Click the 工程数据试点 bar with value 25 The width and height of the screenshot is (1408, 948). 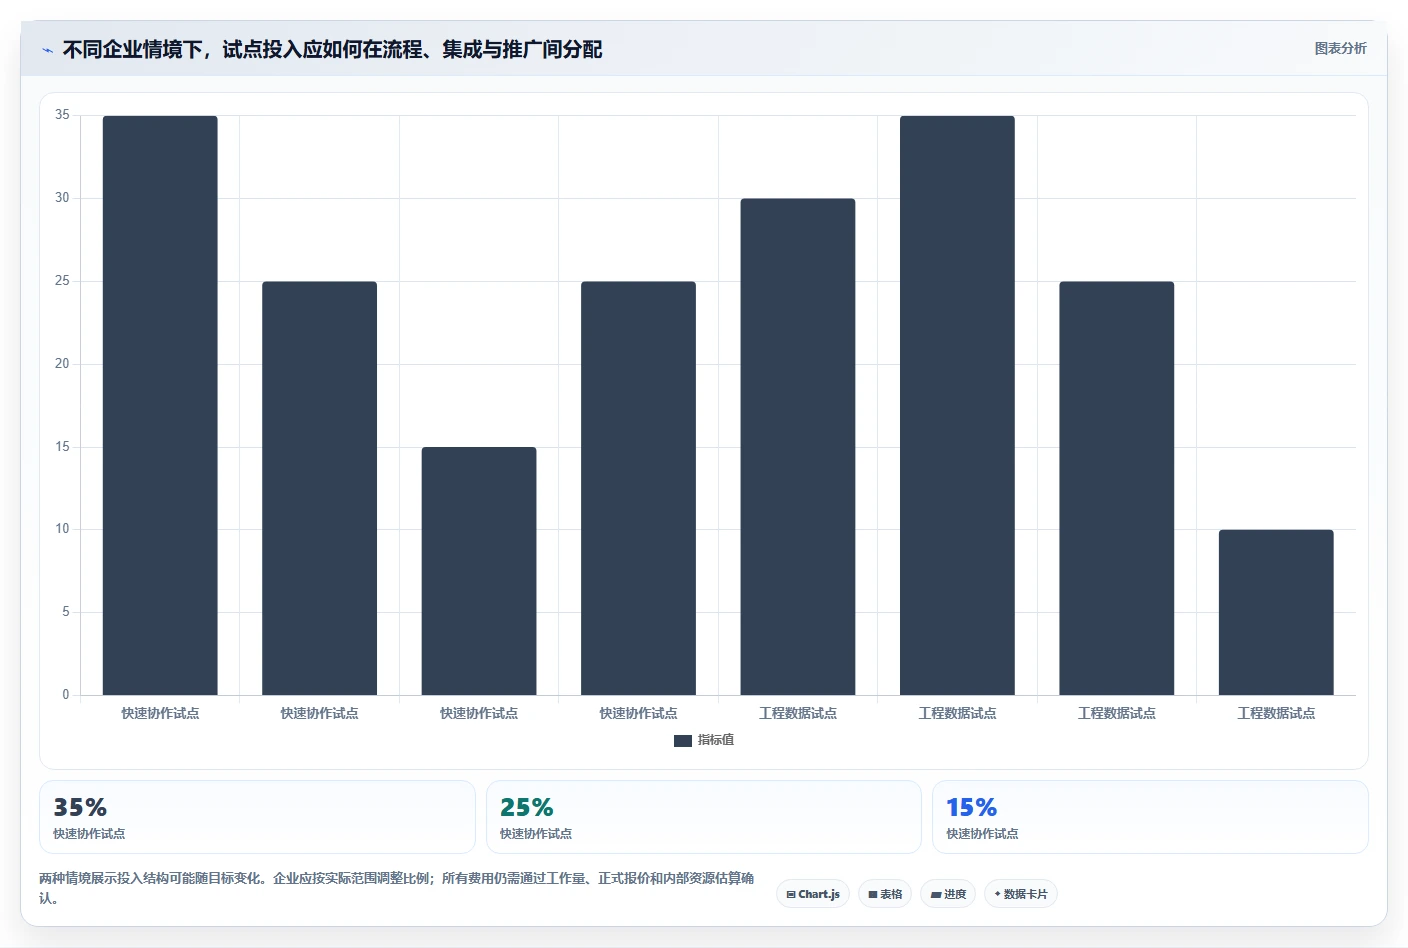[1117, 488]
